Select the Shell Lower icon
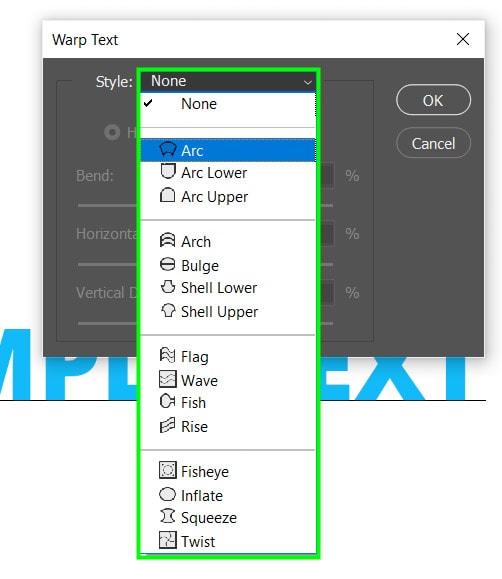Viewport: 502px width, 579px height. point(168,287)
